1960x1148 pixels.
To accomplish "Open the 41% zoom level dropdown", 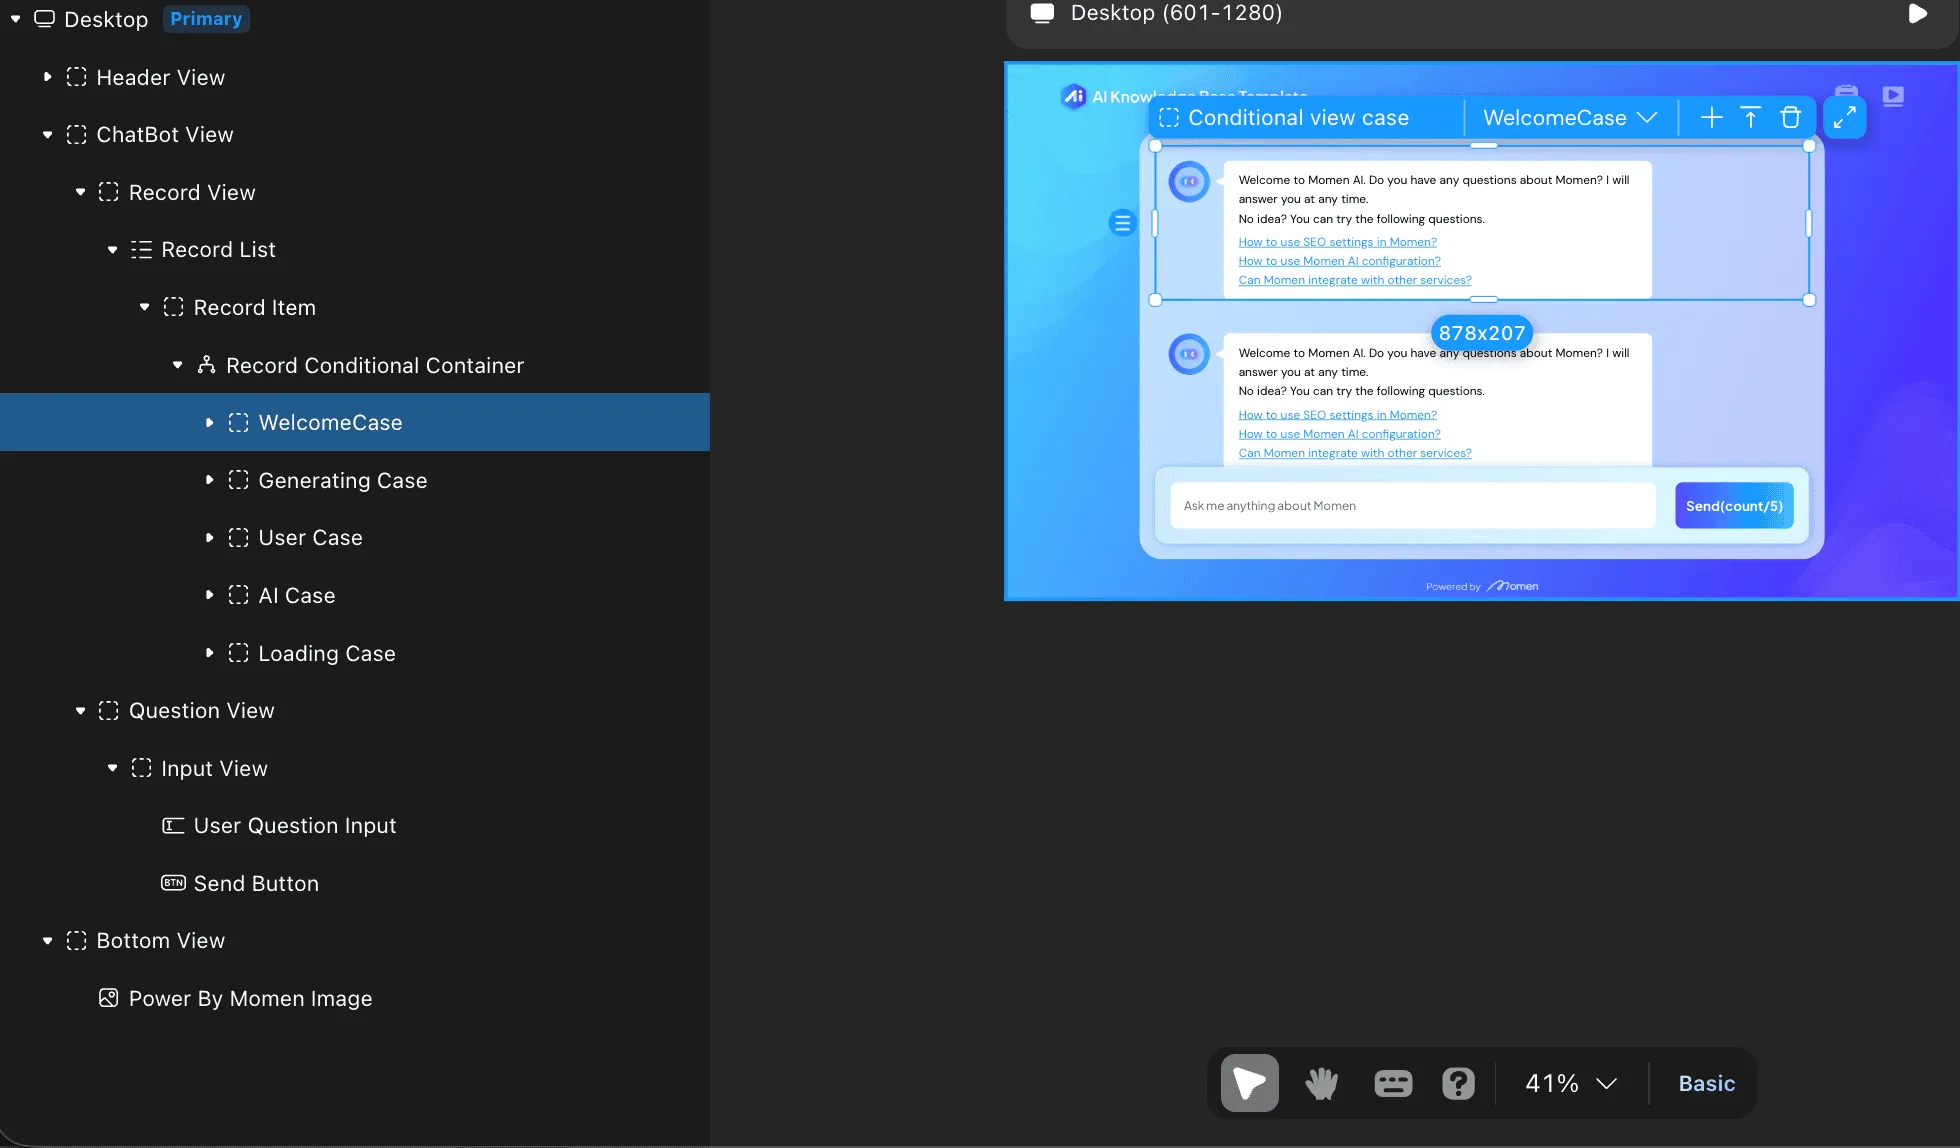I will coord(1571,1083).
